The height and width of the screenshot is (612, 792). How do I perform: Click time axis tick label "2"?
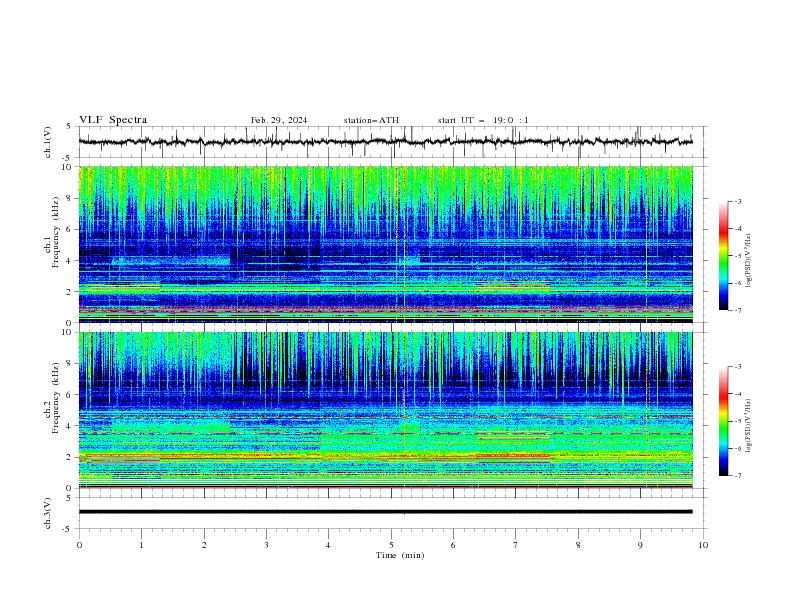pos(204,545)
